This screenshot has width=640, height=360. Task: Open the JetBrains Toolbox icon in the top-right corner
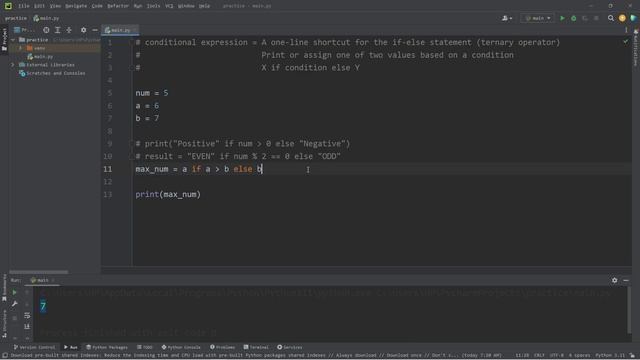(x=633, y=18)
